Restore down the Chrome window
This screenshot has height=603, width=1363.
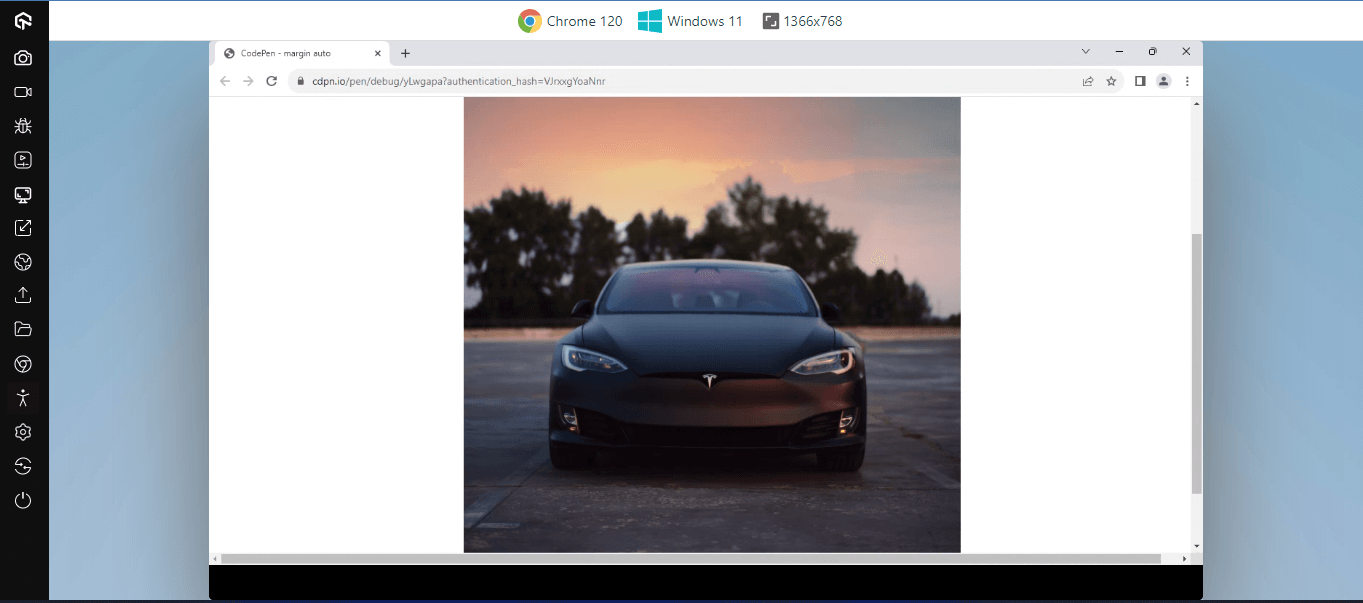[x=1152, y=51]
